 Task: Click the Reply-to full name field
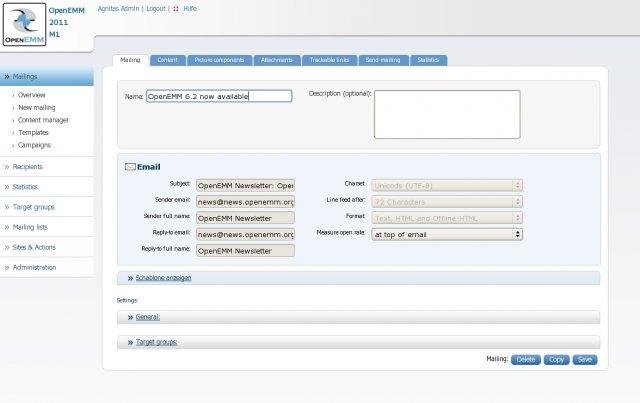click(245, 251)
